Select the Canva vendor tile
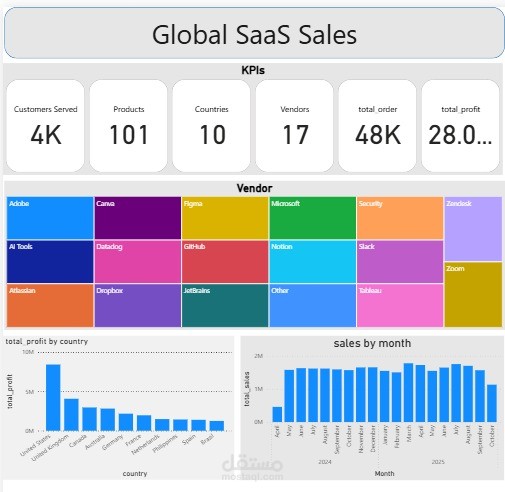The width and height of the screenshot is (505, 492). point(138,218)
